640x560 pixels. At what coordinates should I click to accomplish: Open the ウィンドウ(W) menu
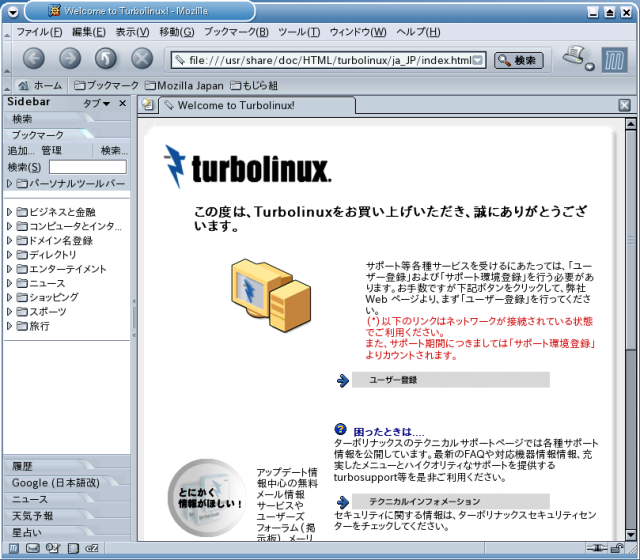[x=358, y=32]
